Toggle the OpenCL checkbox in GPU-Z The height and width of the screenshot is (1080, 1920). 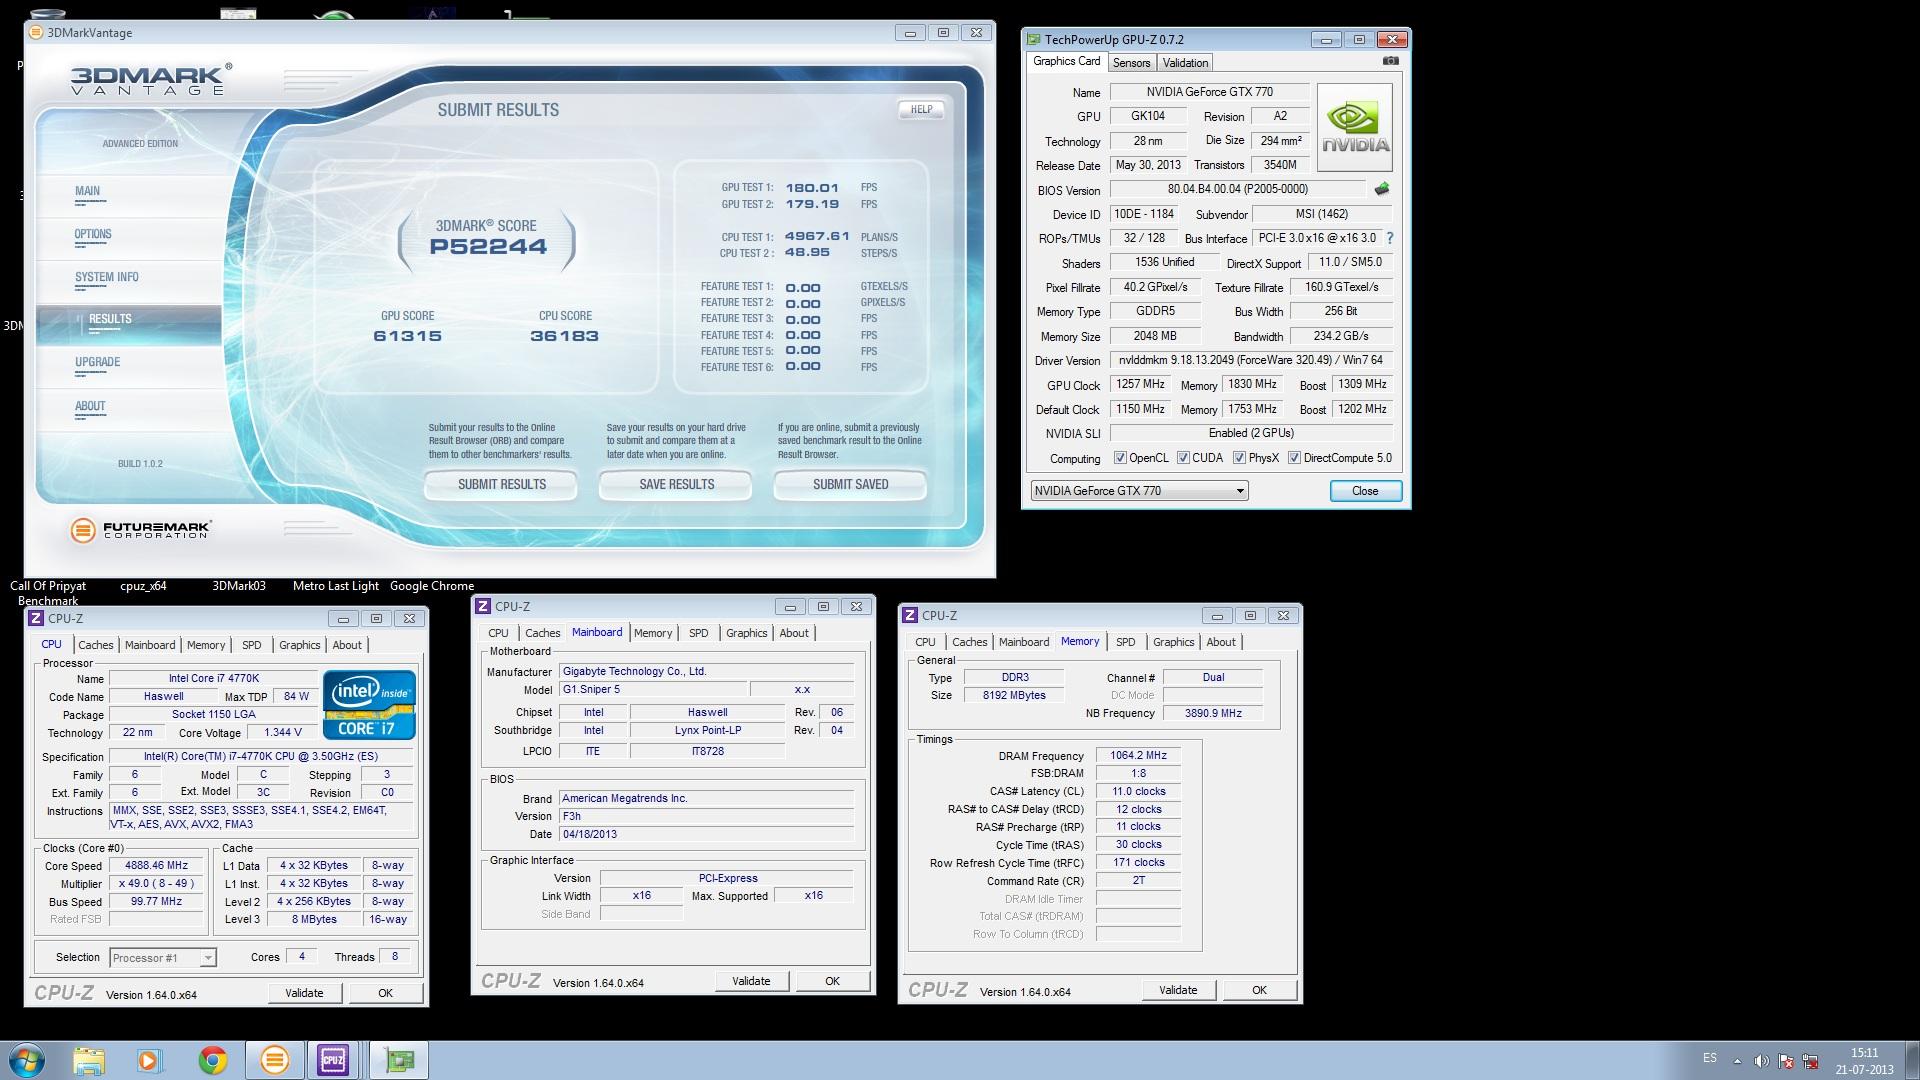pyautogui.click(x=1121, y=458)
